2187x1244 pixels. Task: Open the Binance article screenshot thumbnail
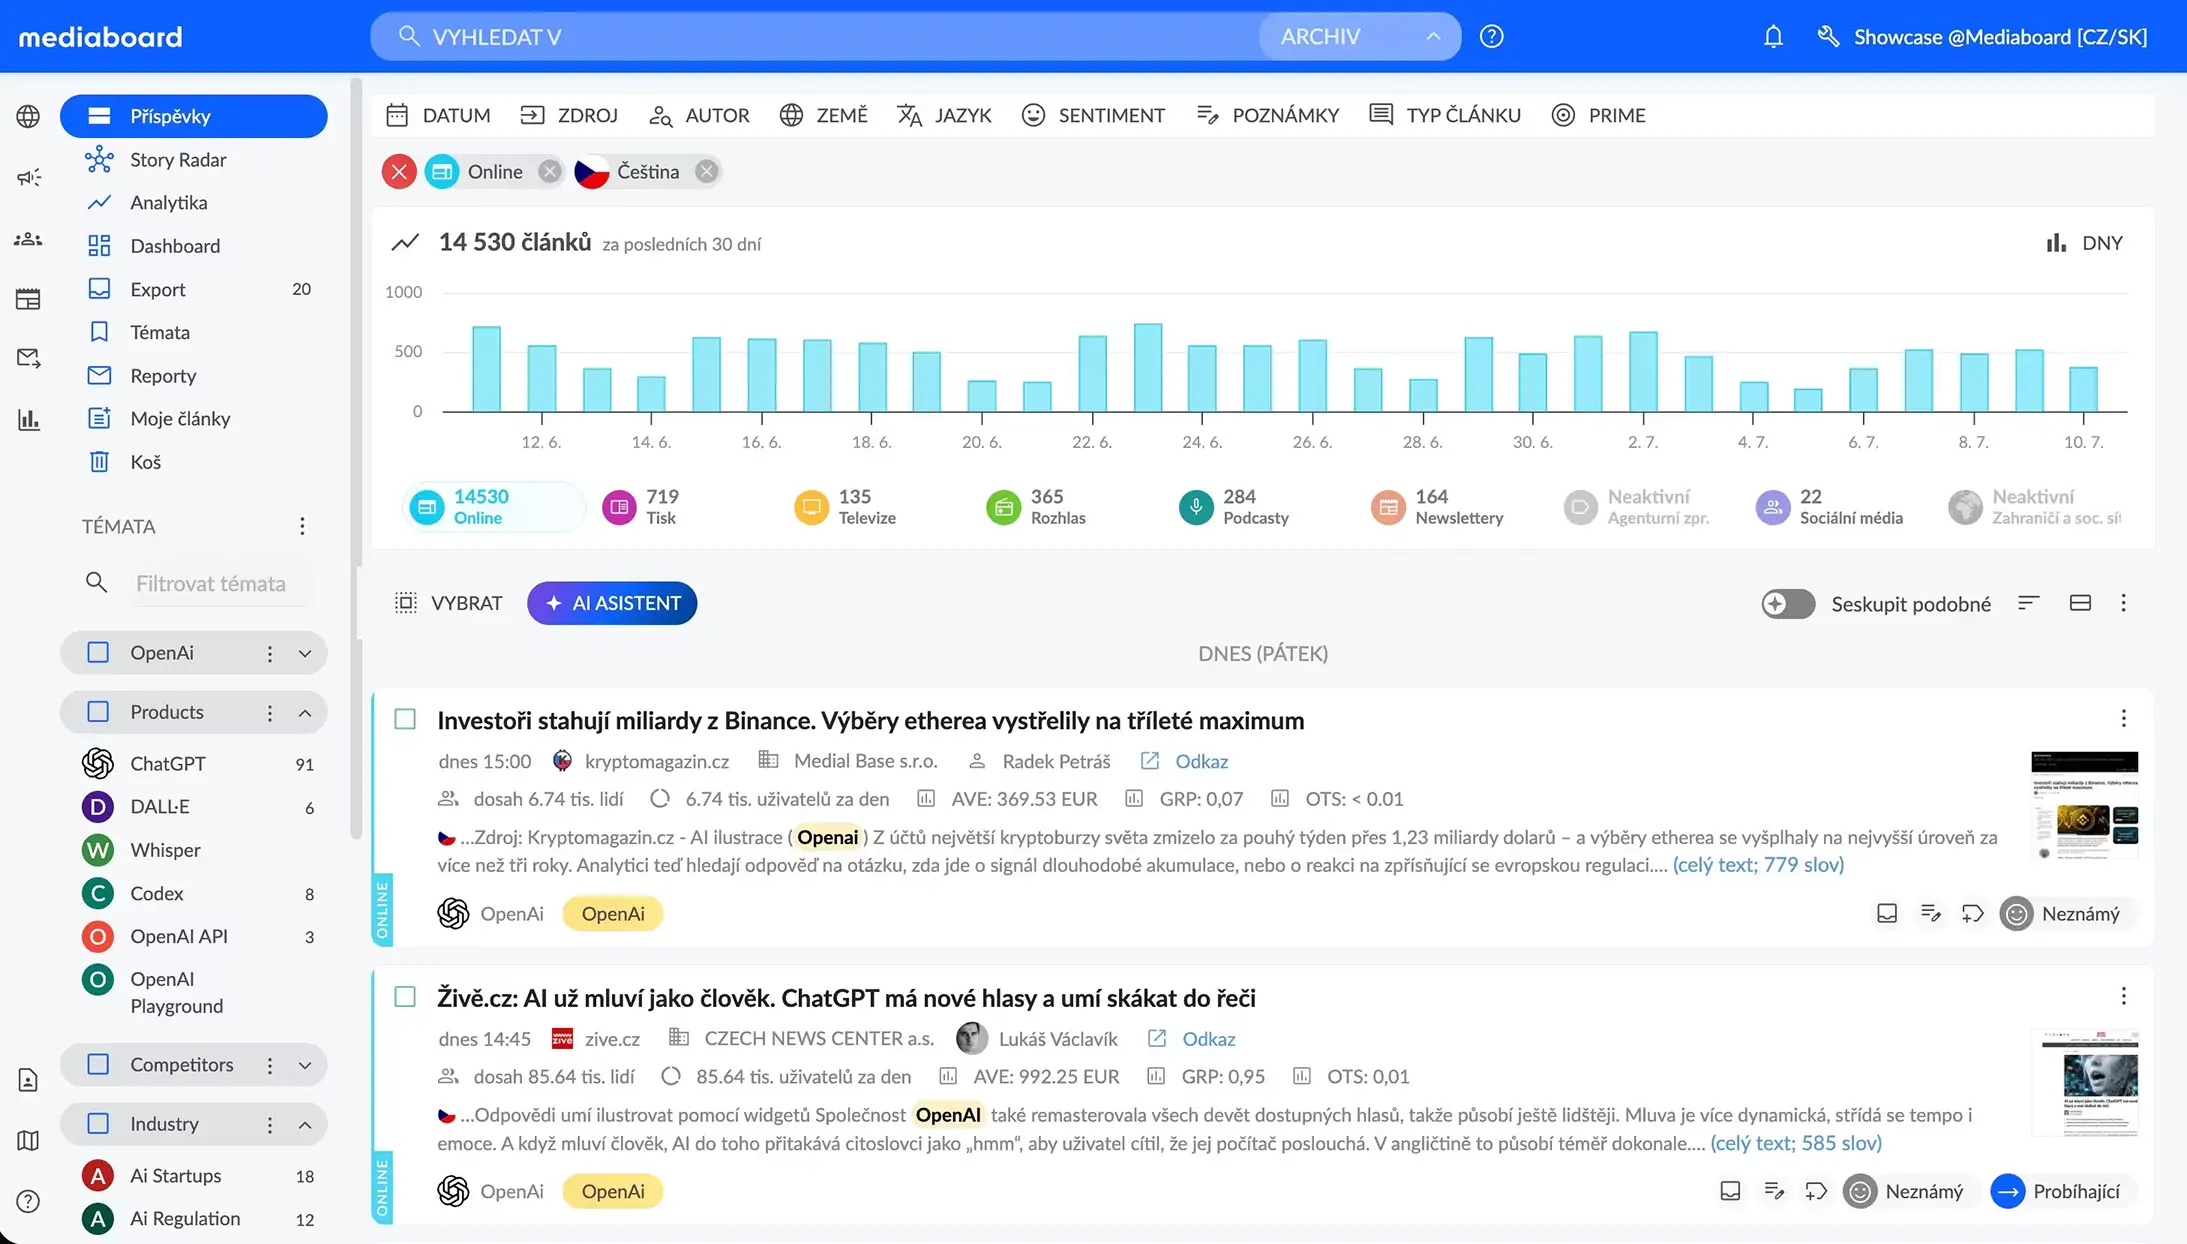point(2085,806)
